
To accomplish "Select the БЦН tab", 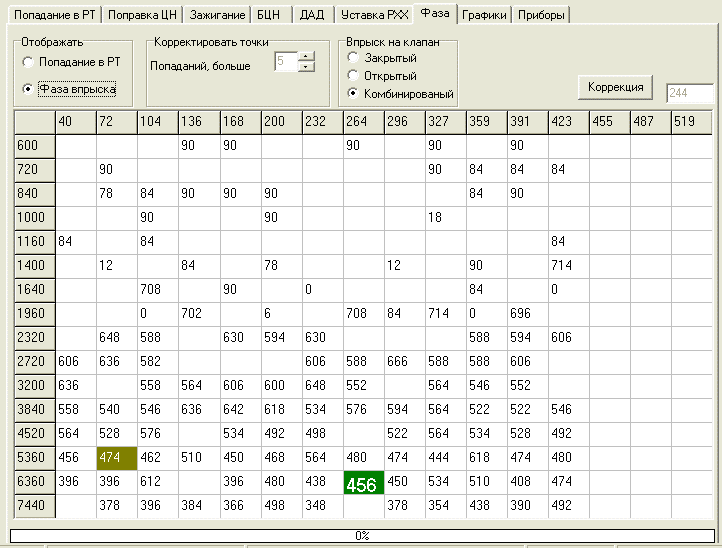I will point(271,15).
